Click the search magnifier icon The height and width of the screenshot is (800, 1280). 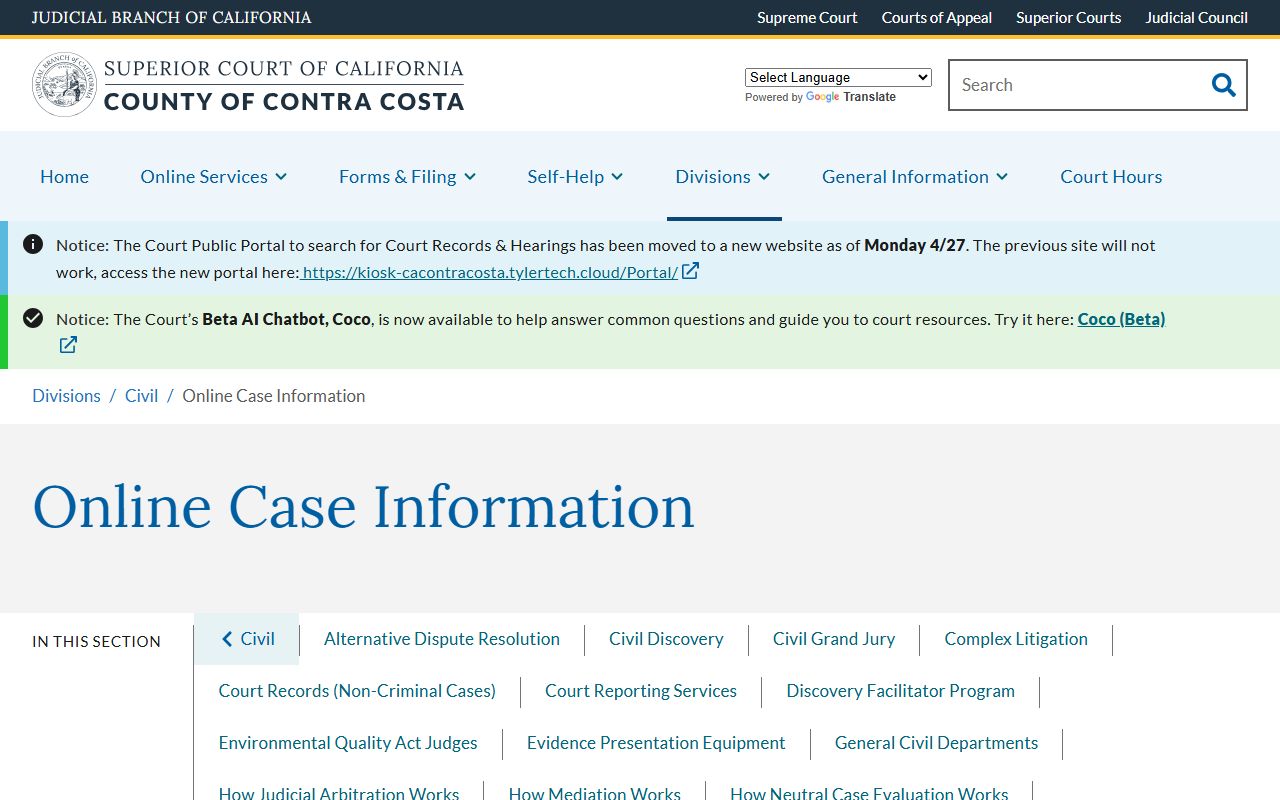(x=1223, y=85)
